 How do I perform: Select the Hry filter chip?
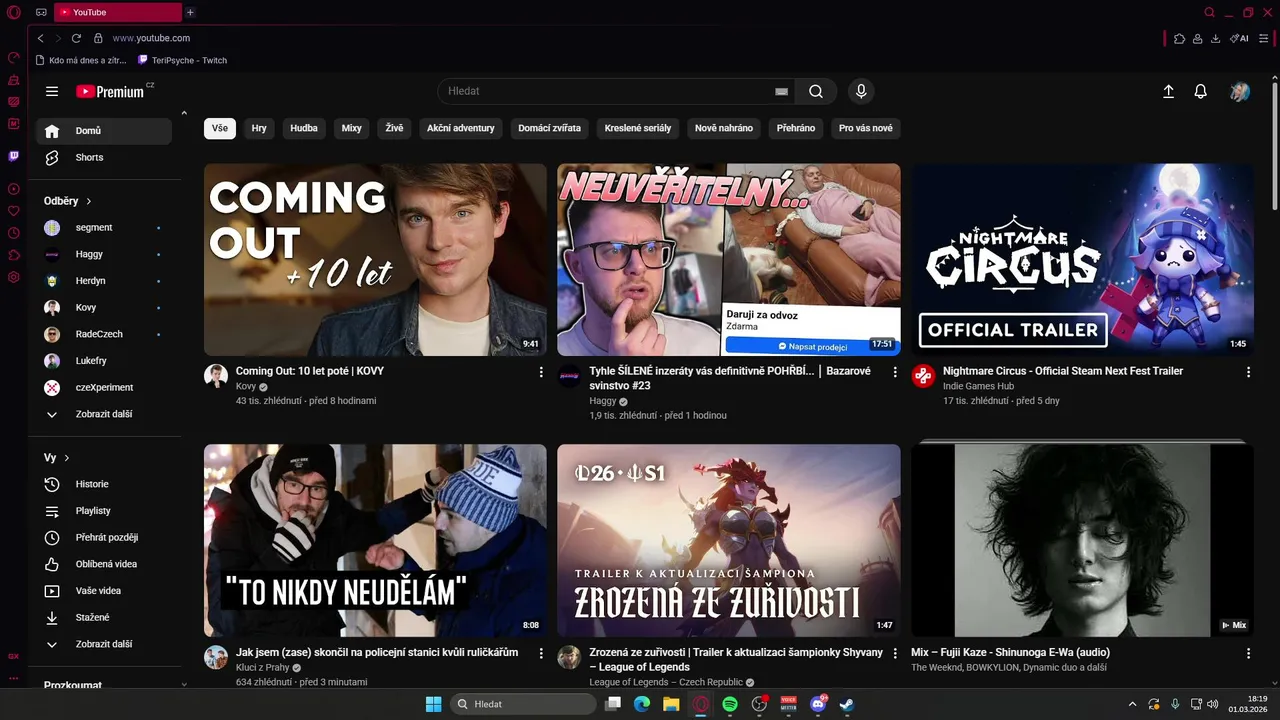point(259,128)
